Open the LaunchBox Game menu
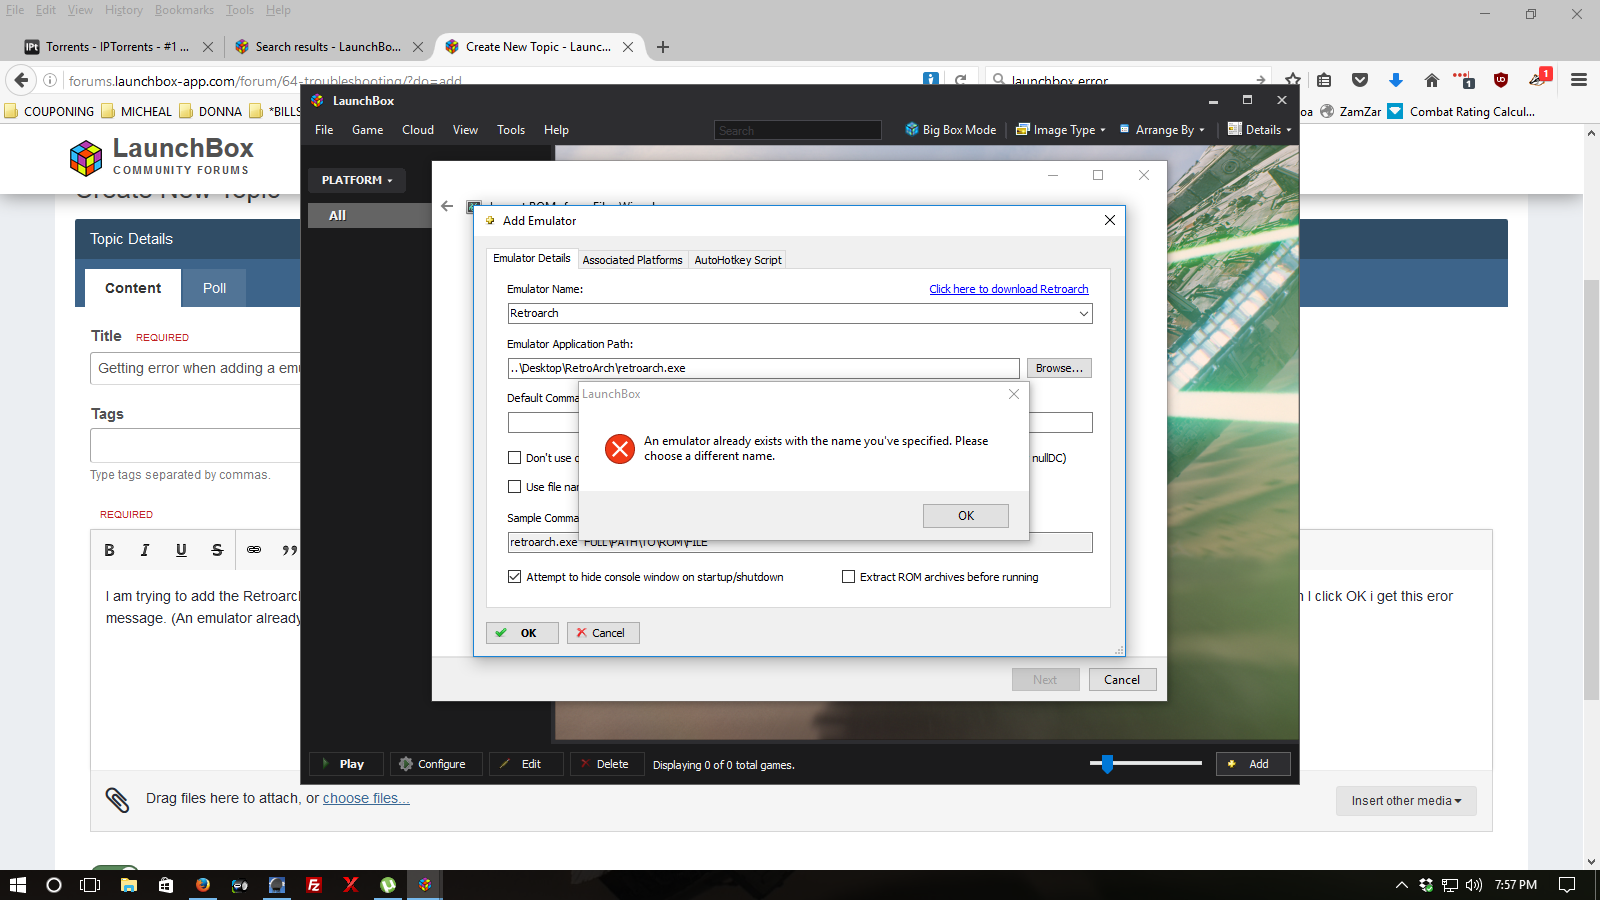1600x900 pixels. pyautogui.click(x=367, y=130)
